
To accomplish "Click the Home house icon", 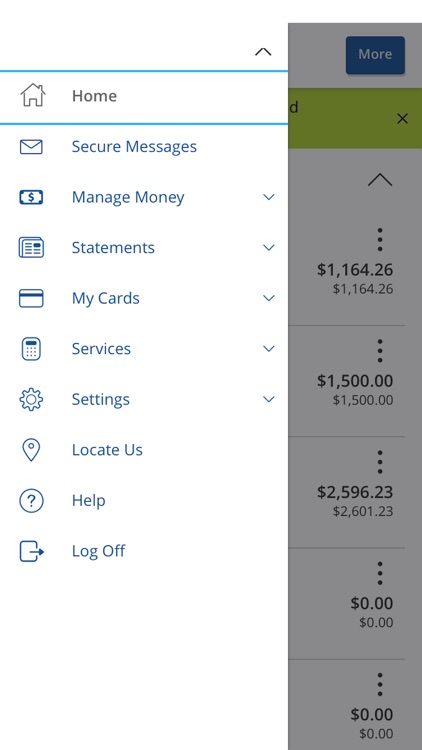I will [33, 95].
